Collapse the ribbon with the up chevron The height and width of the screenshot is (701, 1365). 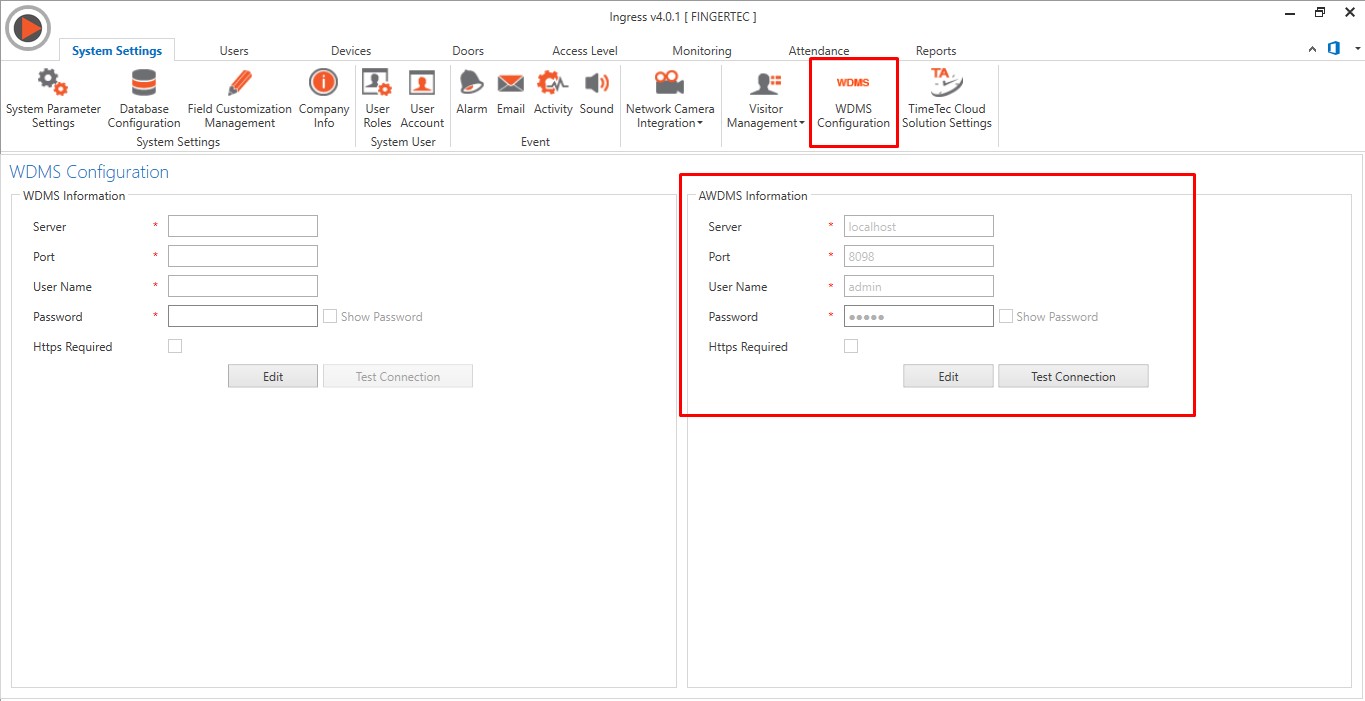point(1313,49)
